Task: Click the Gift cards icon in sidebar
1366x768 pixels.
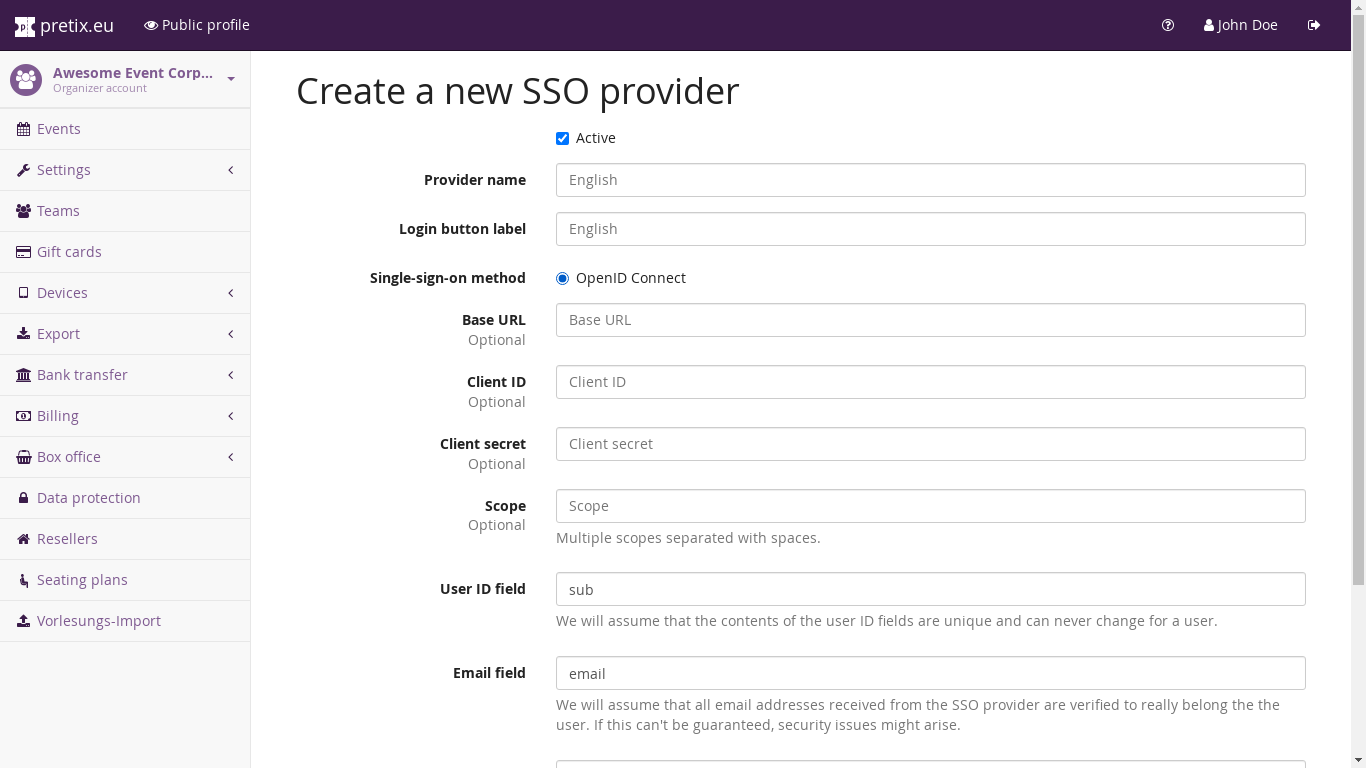Action: click(x=23, y=252)
